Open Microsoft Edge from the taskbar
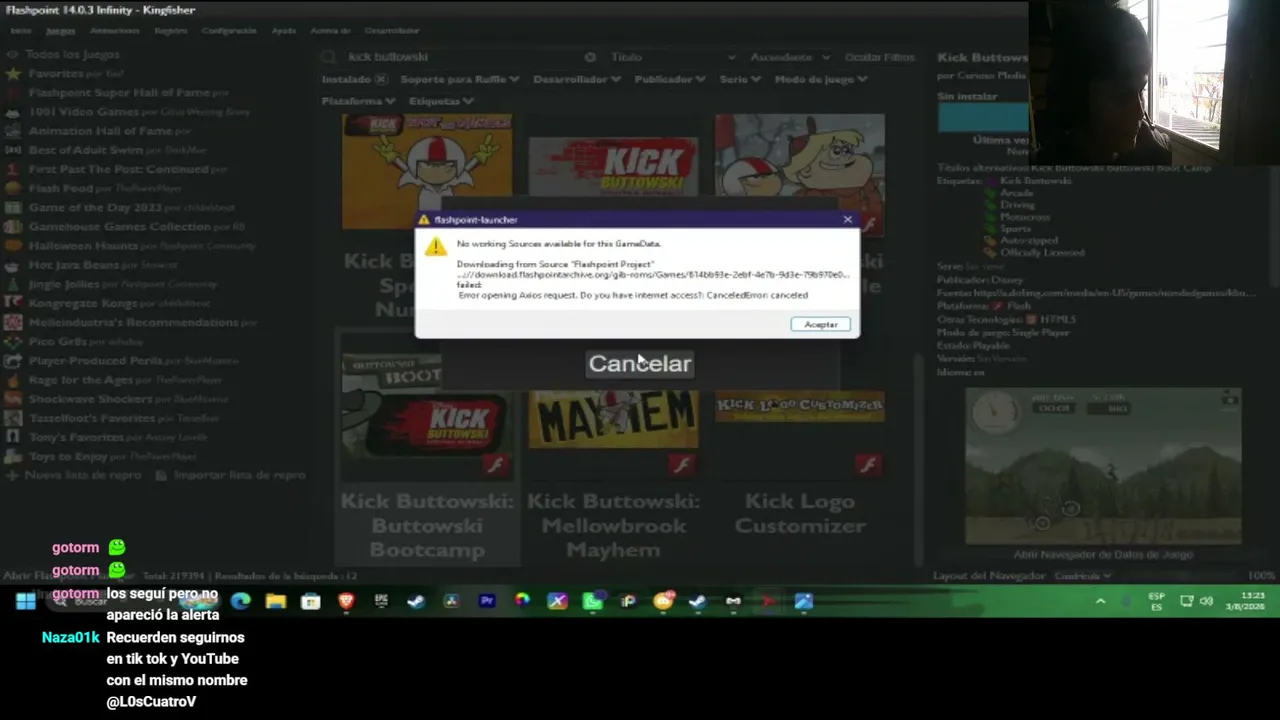 [240, 601]
